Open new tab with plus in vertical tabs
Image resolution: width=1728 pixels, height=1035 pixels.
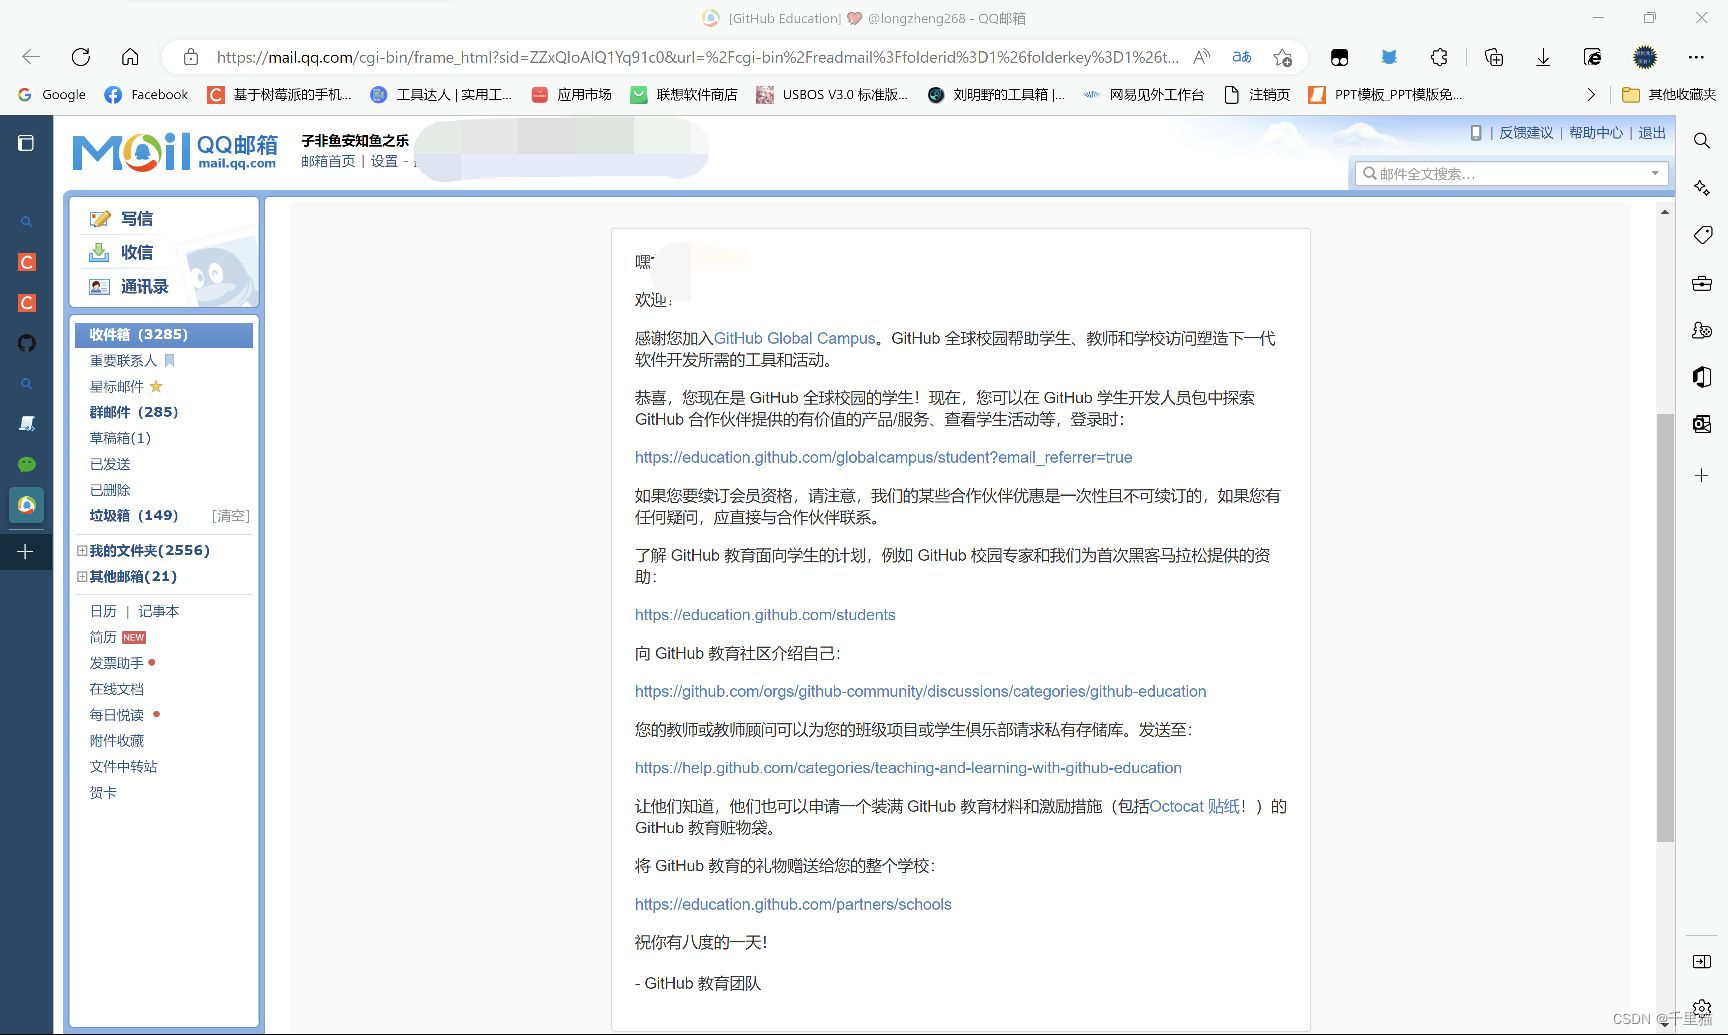26,551
